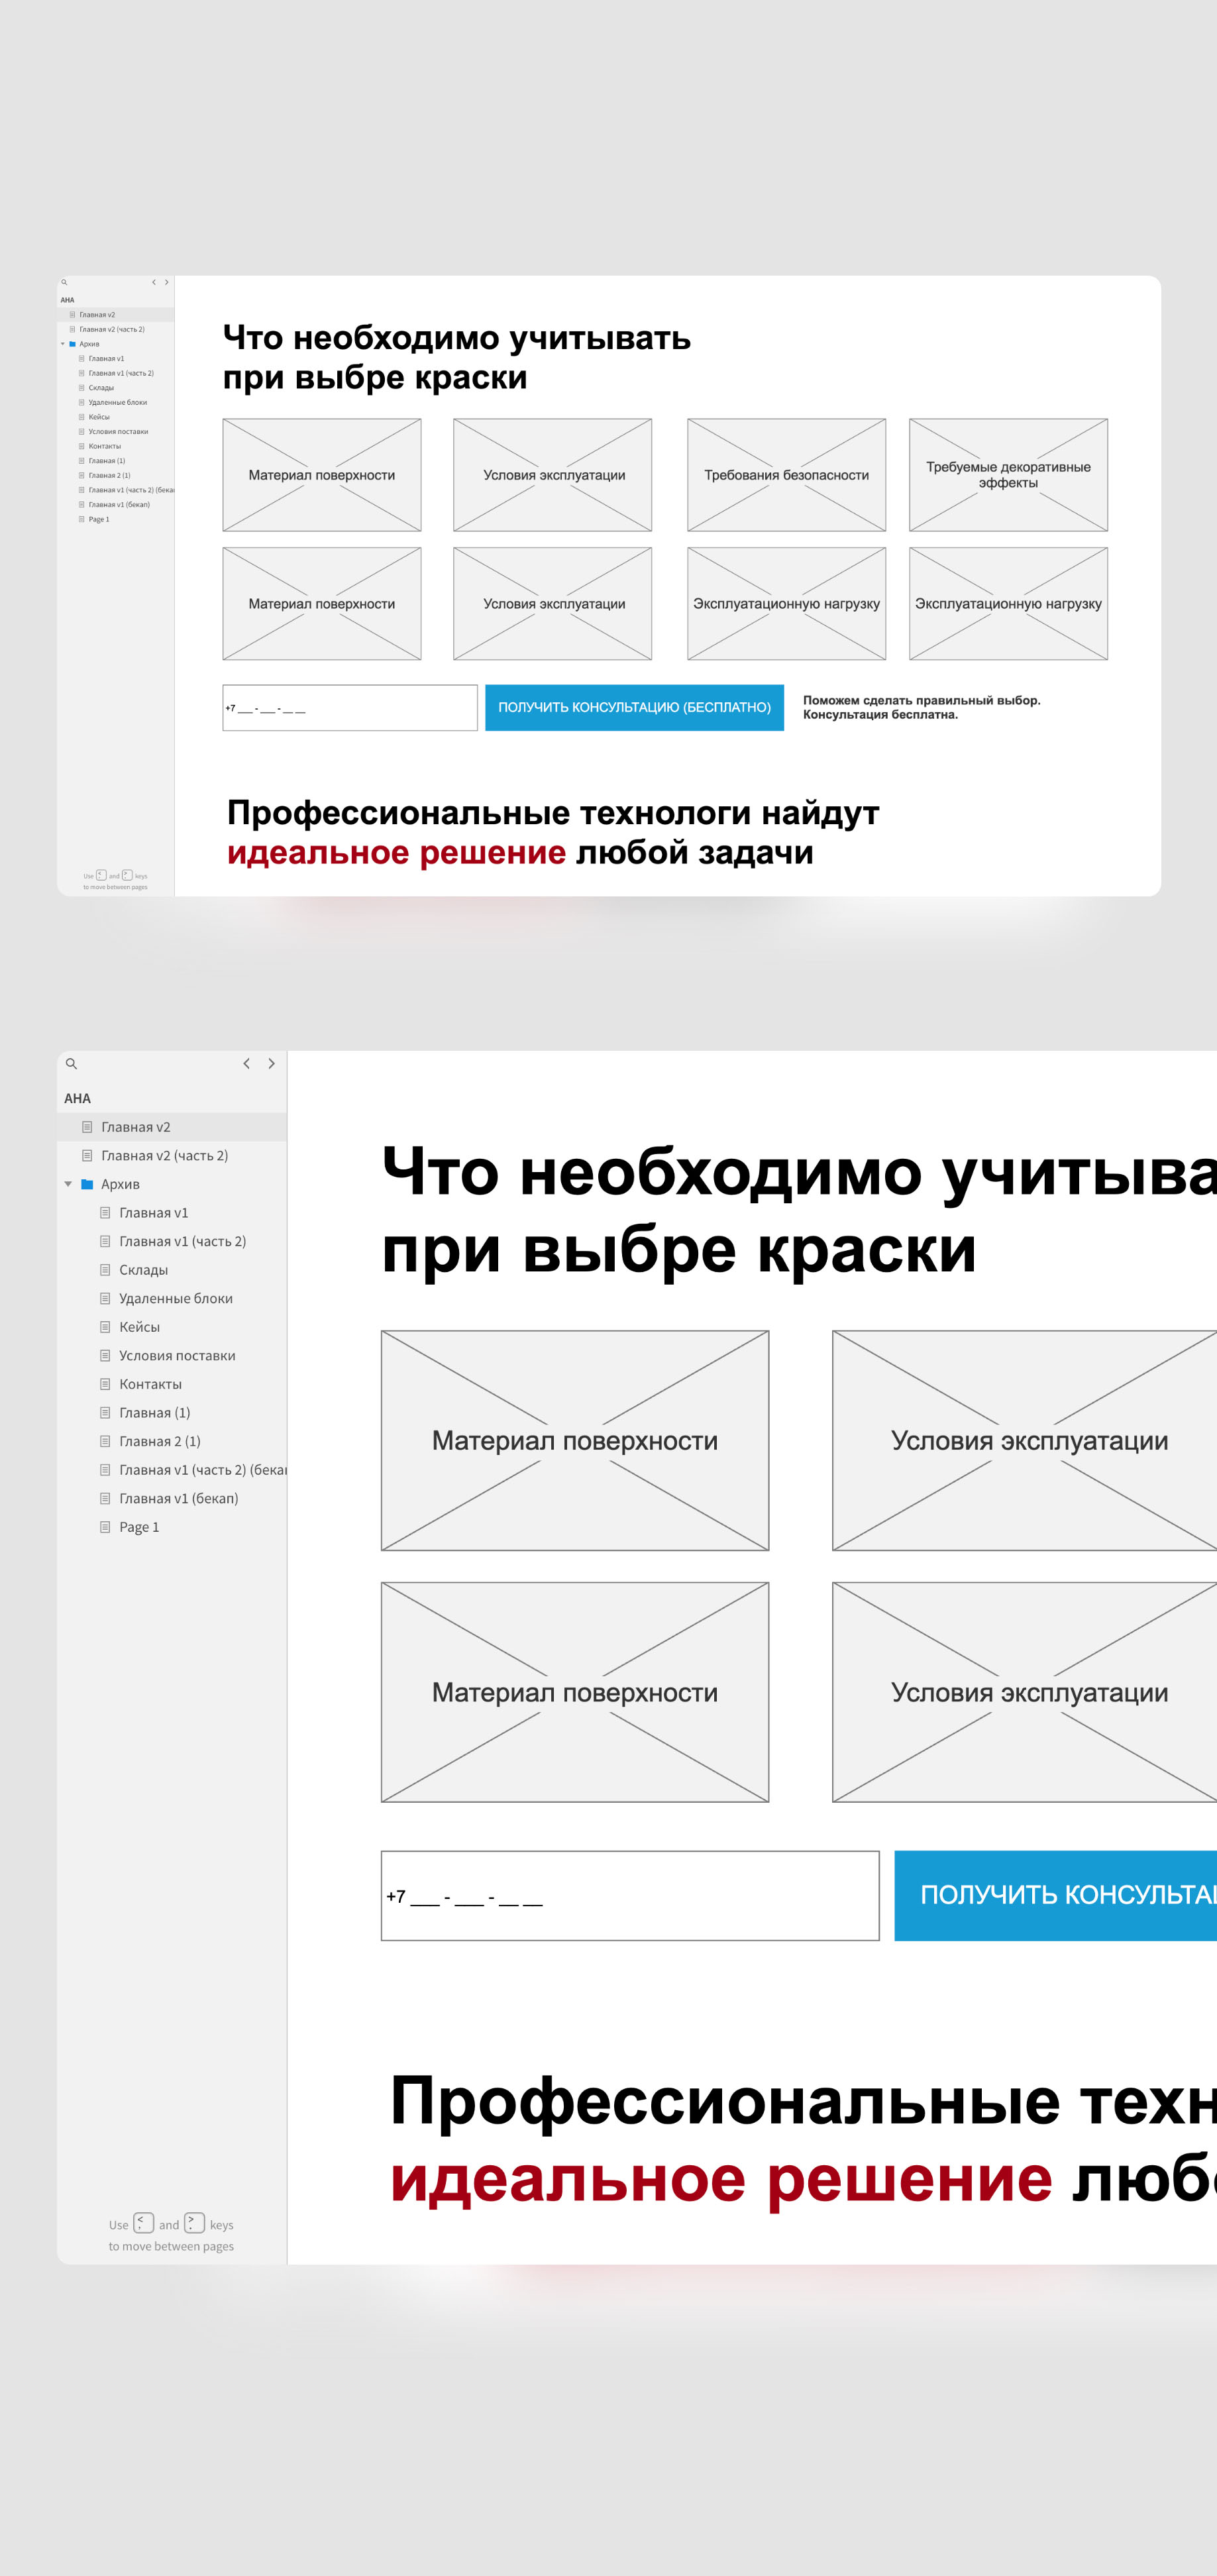
Task: Click the next-page chevron in the small upper sidebar
Action: pos(166,283)
